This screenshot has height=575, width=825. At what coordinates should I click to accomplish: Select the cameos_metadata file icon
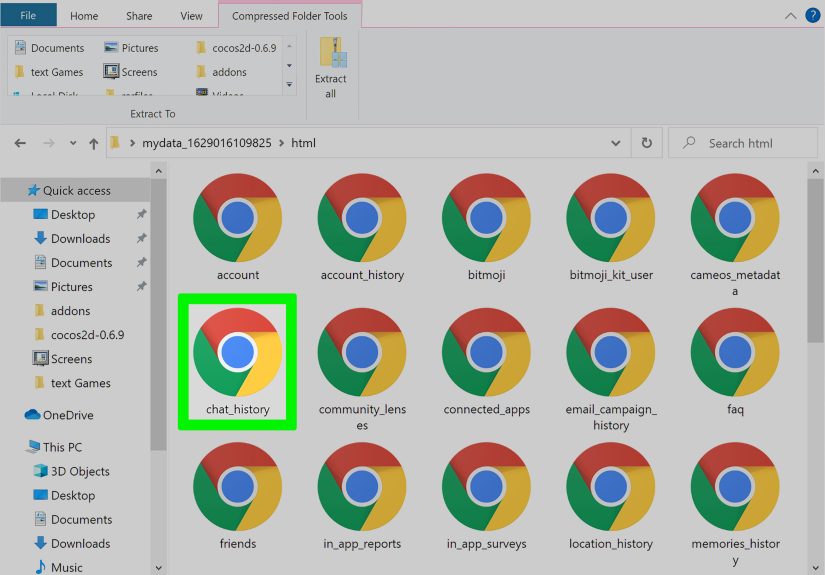click(x=735, y=218)
